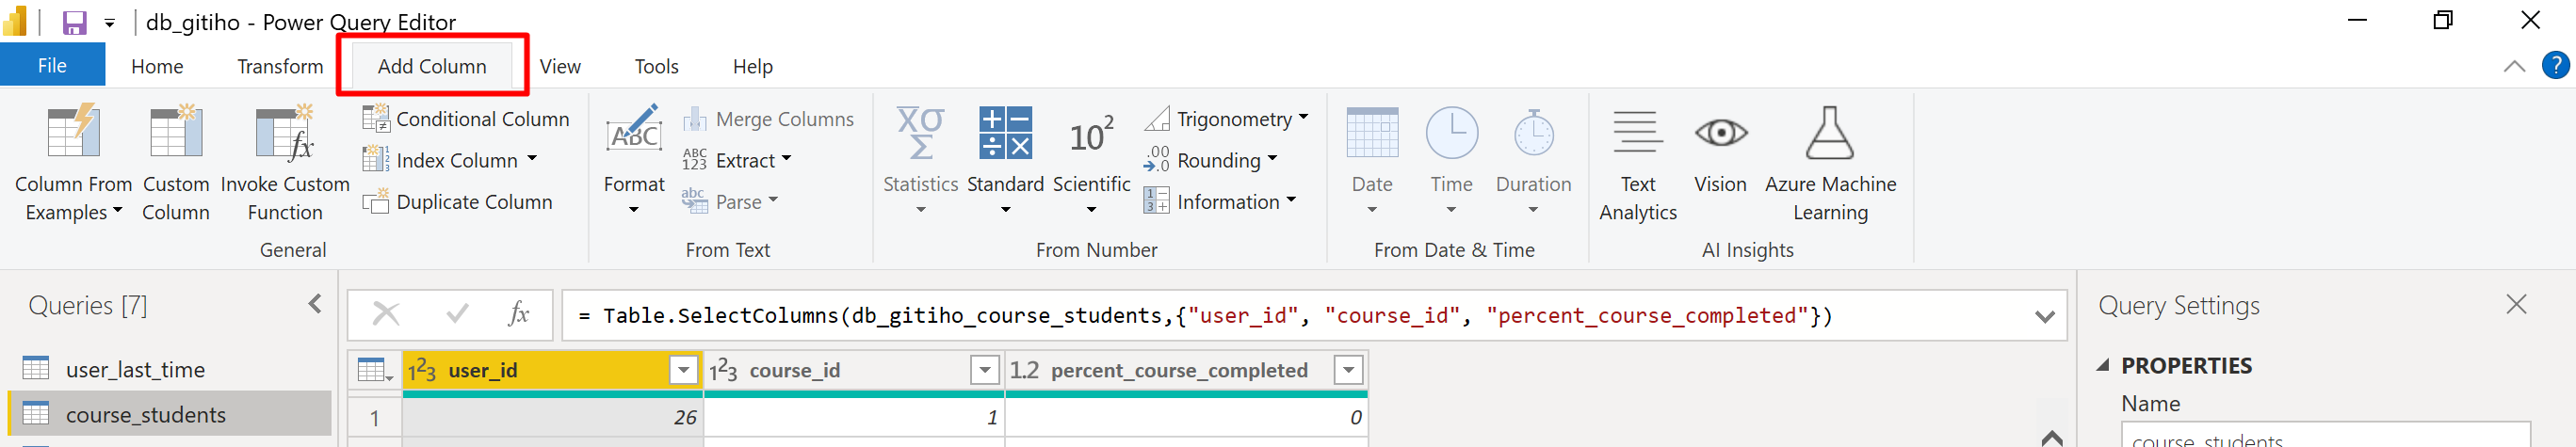Viewport: 2576px width, 447px height.
Task: Switch to the View tab
Action: pyautogui.click(x=560, y=66)
